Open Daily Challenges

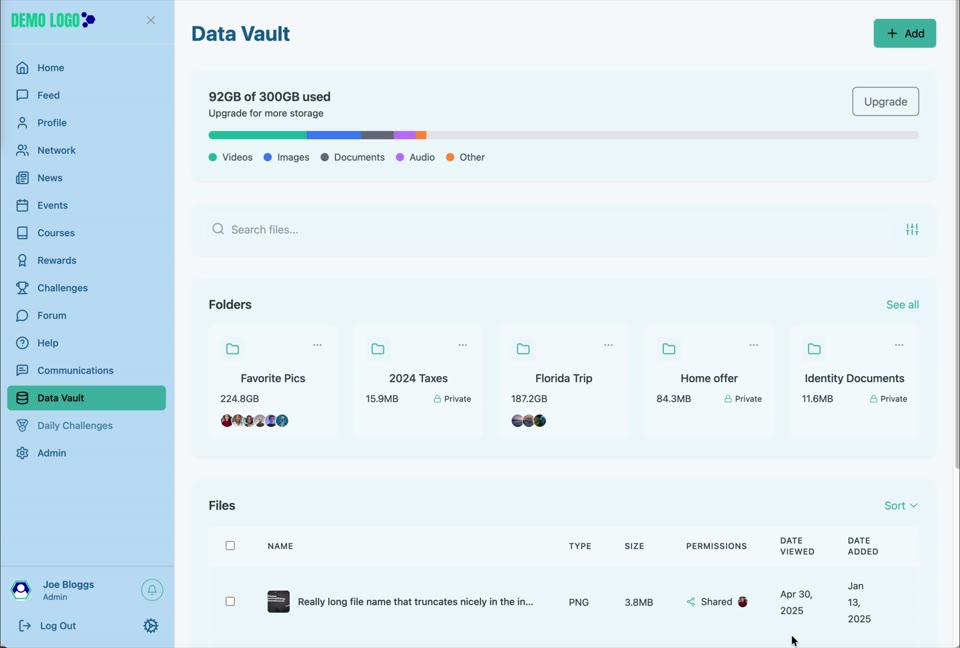[x=86, y=426]
